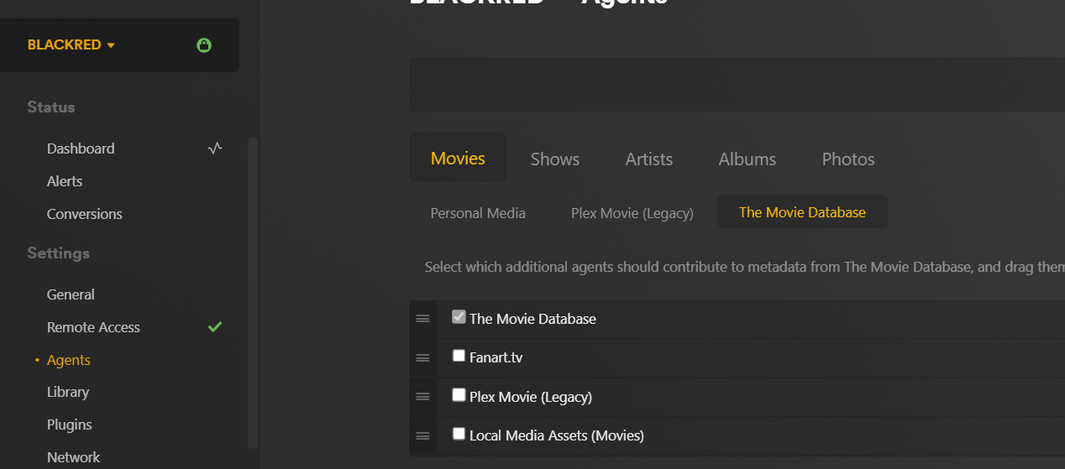This screenshot has height=469, width=1065.
Task: Open Dashboard in the sidebar
Action: pyautogui.click(x=81, y=149)
